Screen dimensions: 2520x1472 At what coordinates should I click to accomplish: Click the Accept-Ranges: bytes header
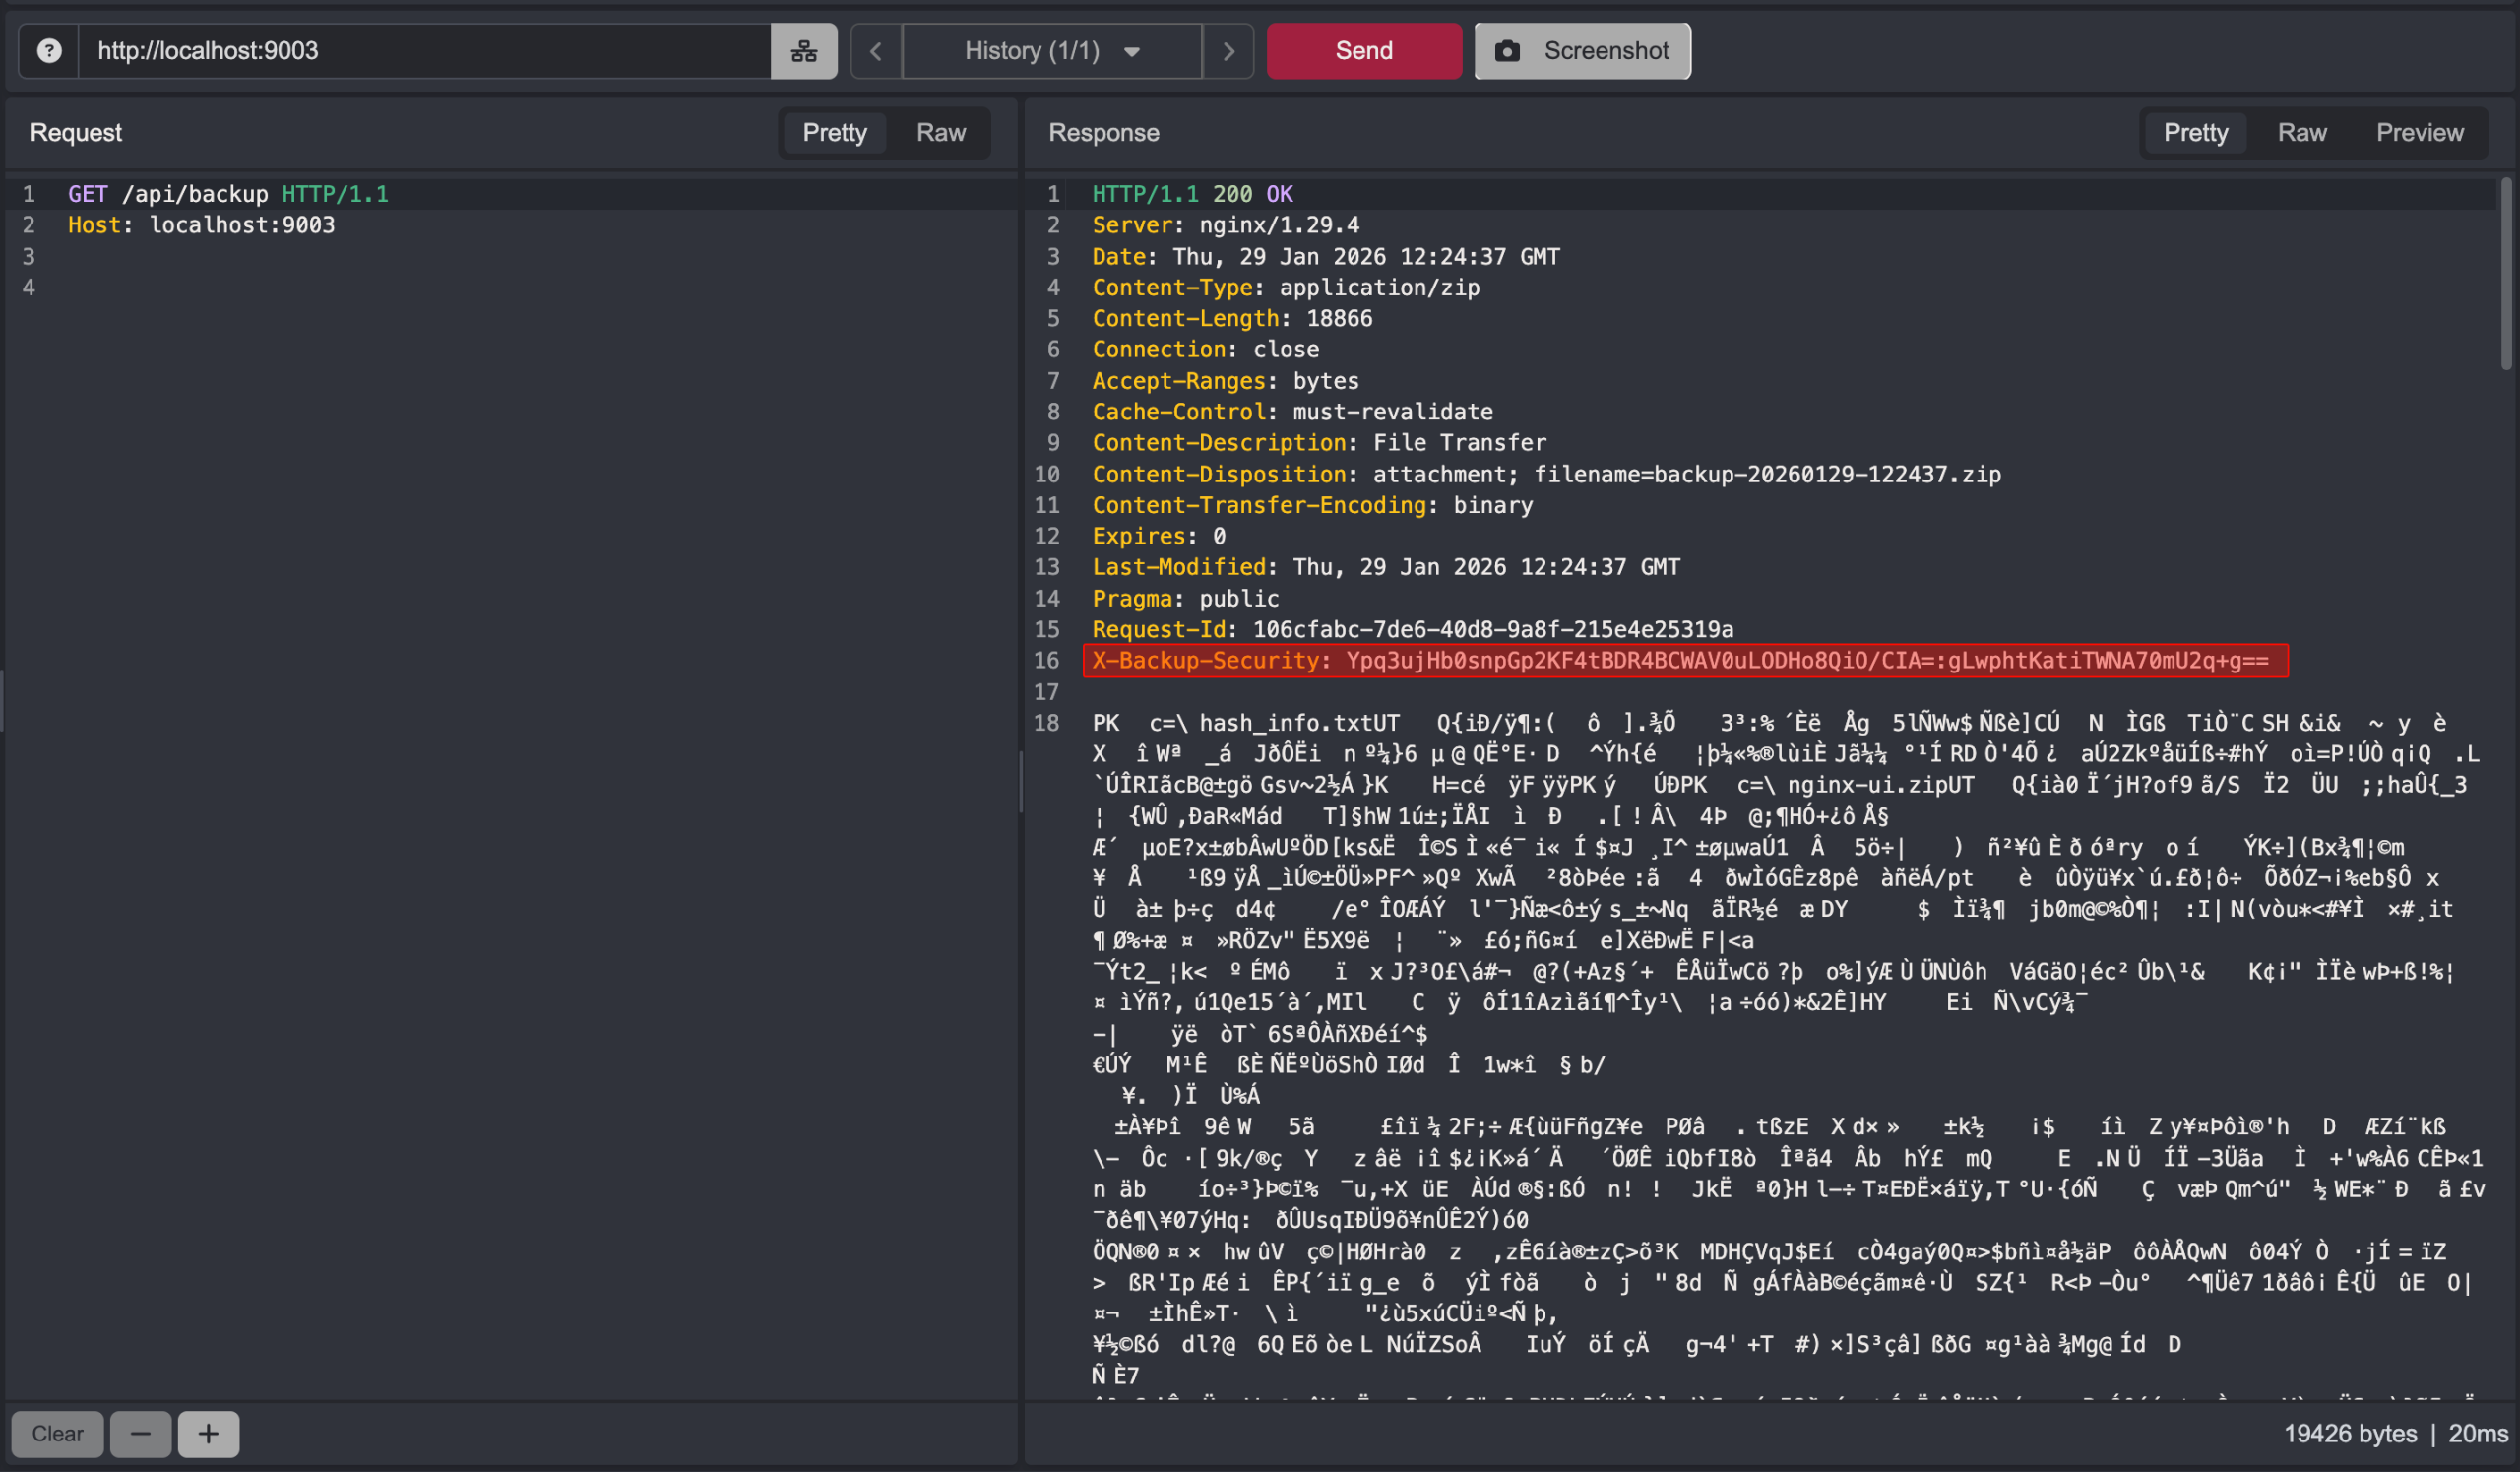coord(1225,381)
